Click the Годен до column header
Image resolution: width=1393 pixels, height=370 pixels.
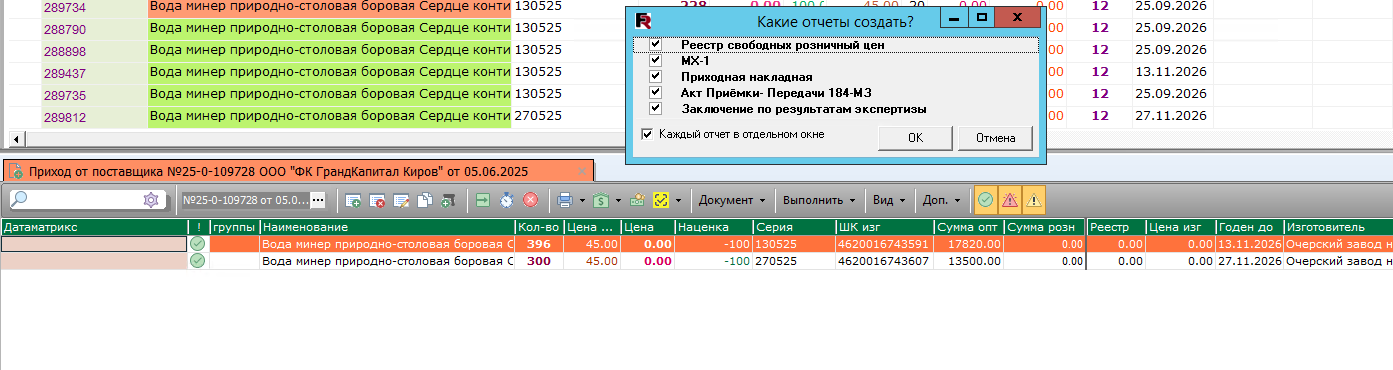click(1250, 227)
